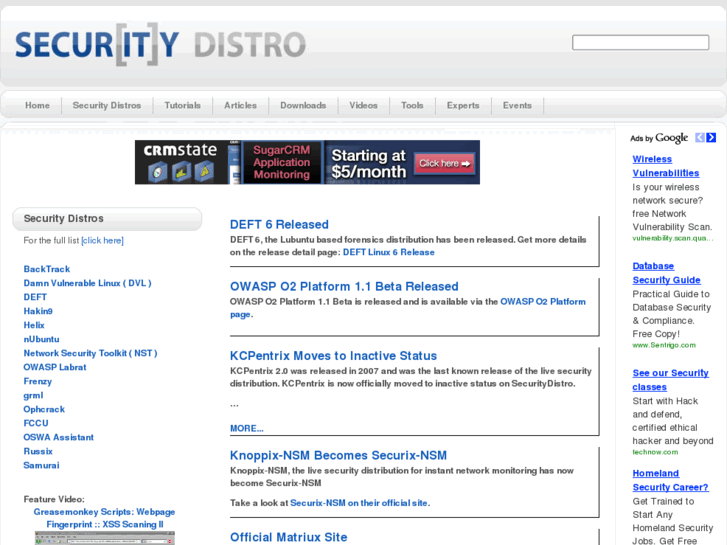
Task: Open the Samurai link
Action: point(41,465)
